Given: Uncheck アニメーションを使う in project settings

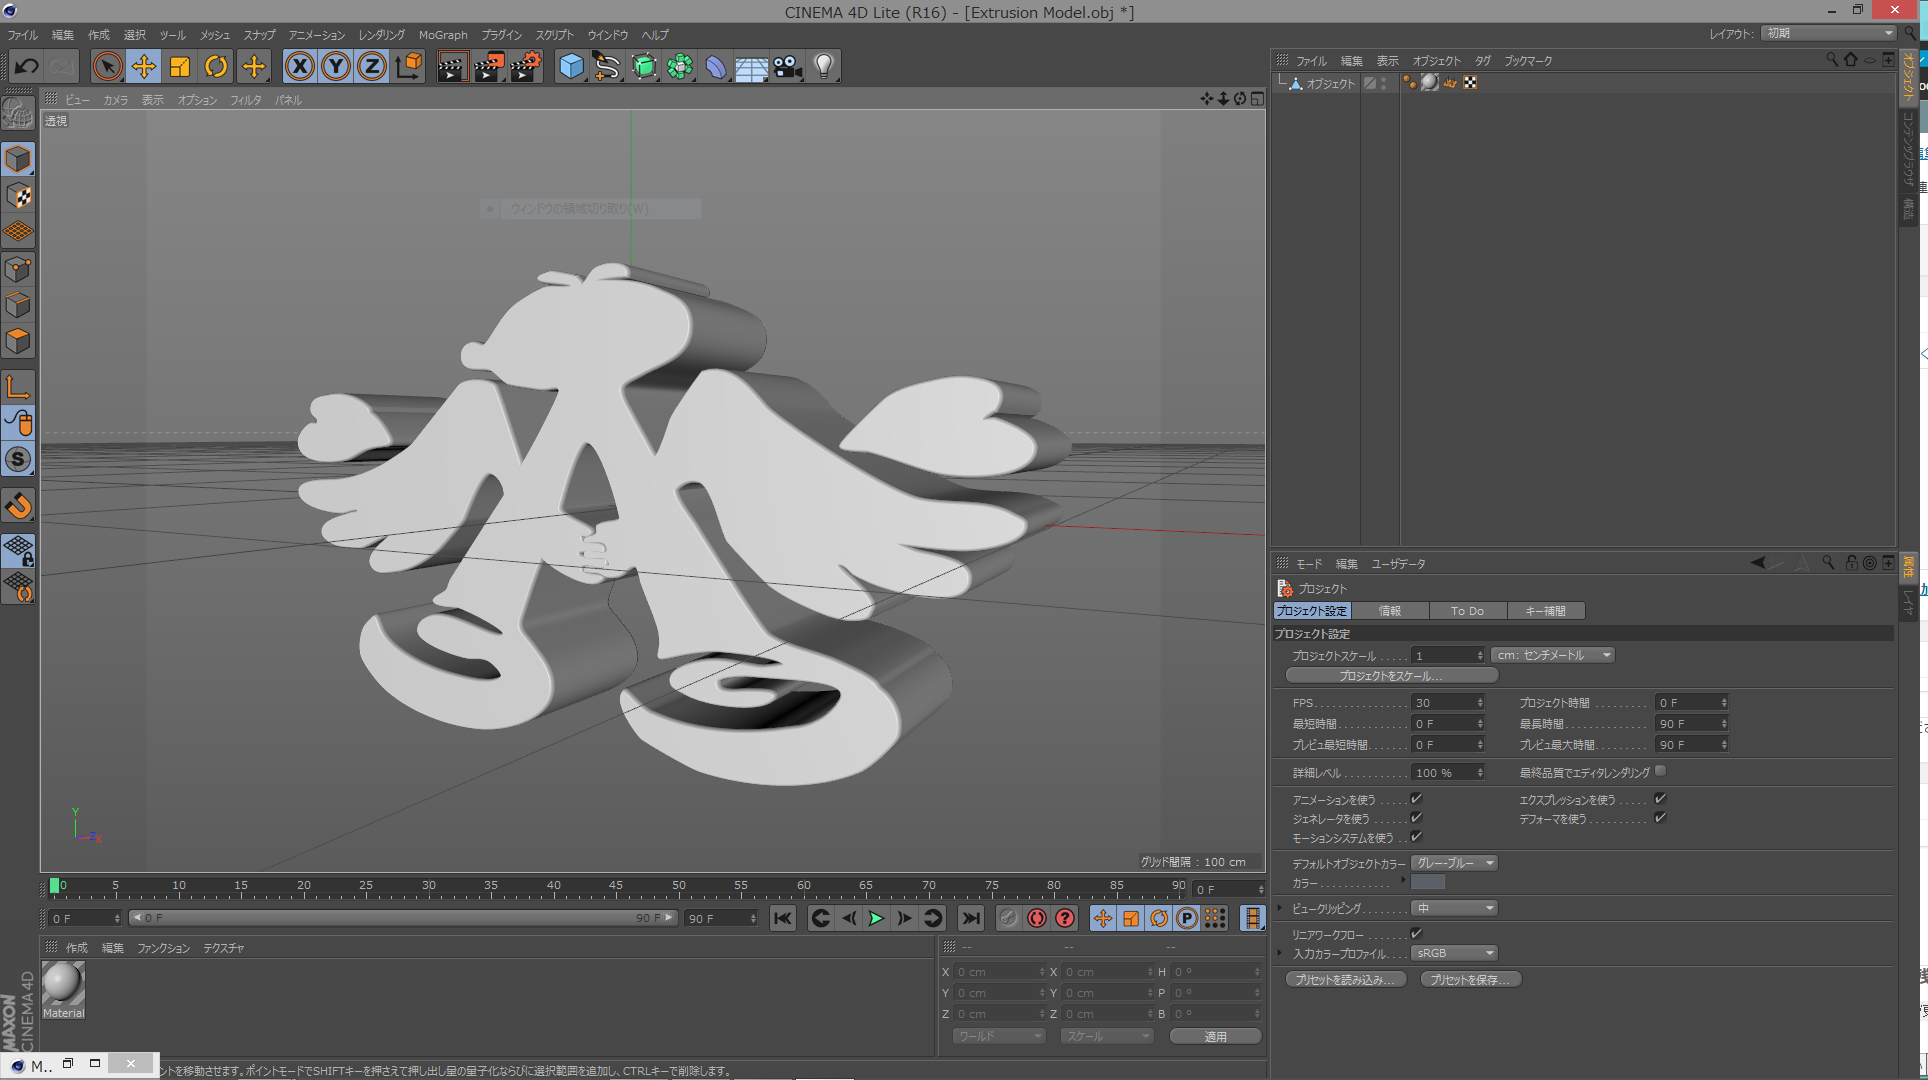Looking at the screenshot, I should click(1416, 798).
